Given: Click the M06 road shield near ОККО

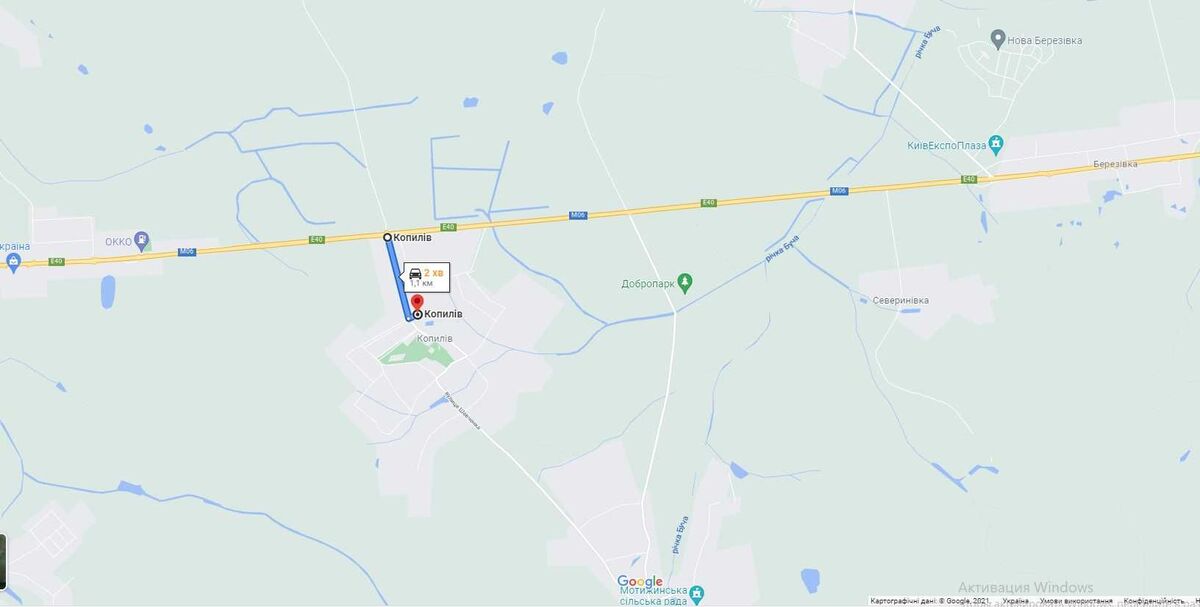Looking at the screenshot, I should pos(187,251).
